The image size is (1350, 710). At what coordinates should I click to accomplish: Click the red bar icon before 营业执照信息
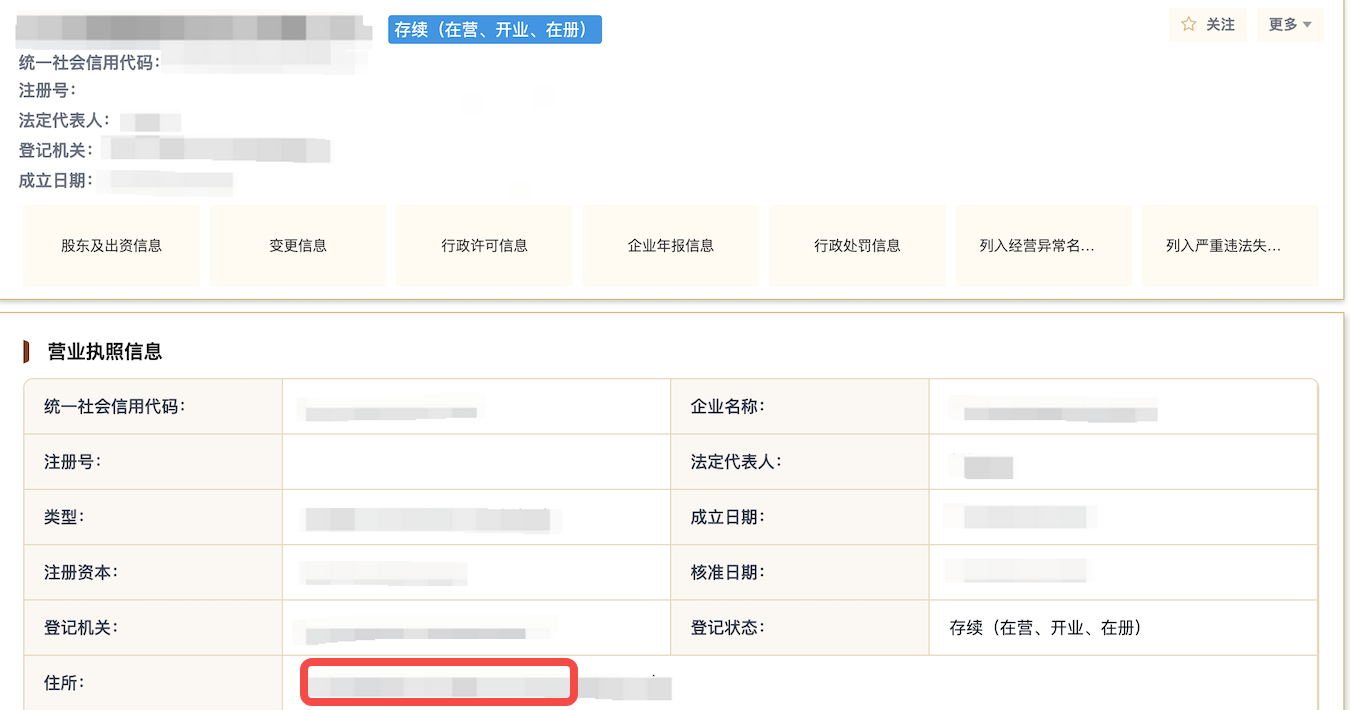[27, 352]
